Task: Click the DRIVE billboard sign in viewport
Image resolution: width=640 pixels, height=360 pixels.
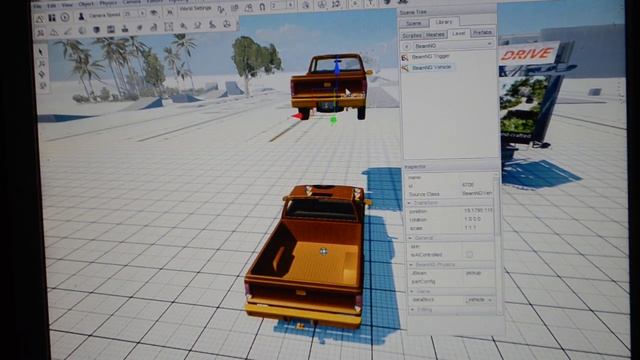Action: [527, 54]
